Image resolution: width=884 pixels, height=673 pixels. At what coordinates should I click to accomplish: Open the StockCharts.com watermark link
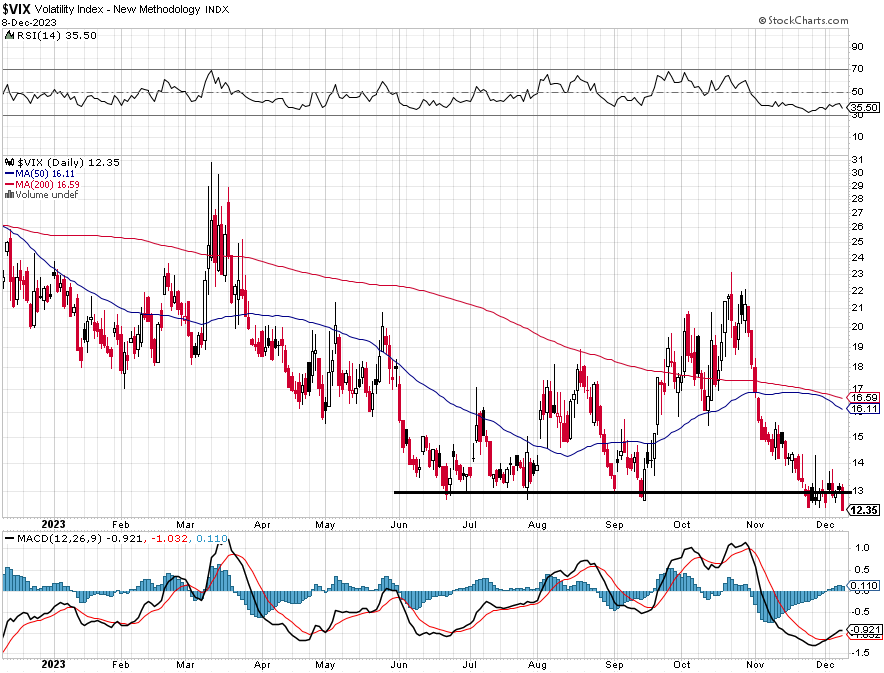(808, 21)
